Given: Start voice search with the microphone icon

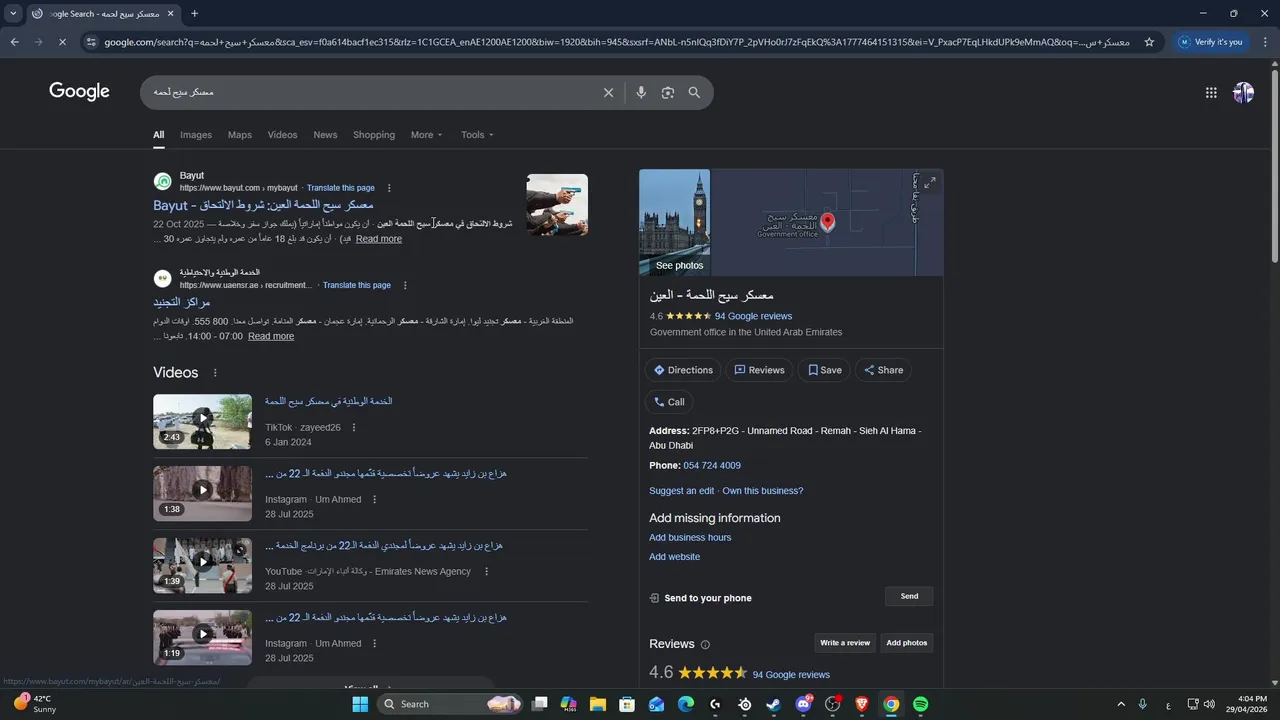Looking at the screenshot, I should [641, 92].
